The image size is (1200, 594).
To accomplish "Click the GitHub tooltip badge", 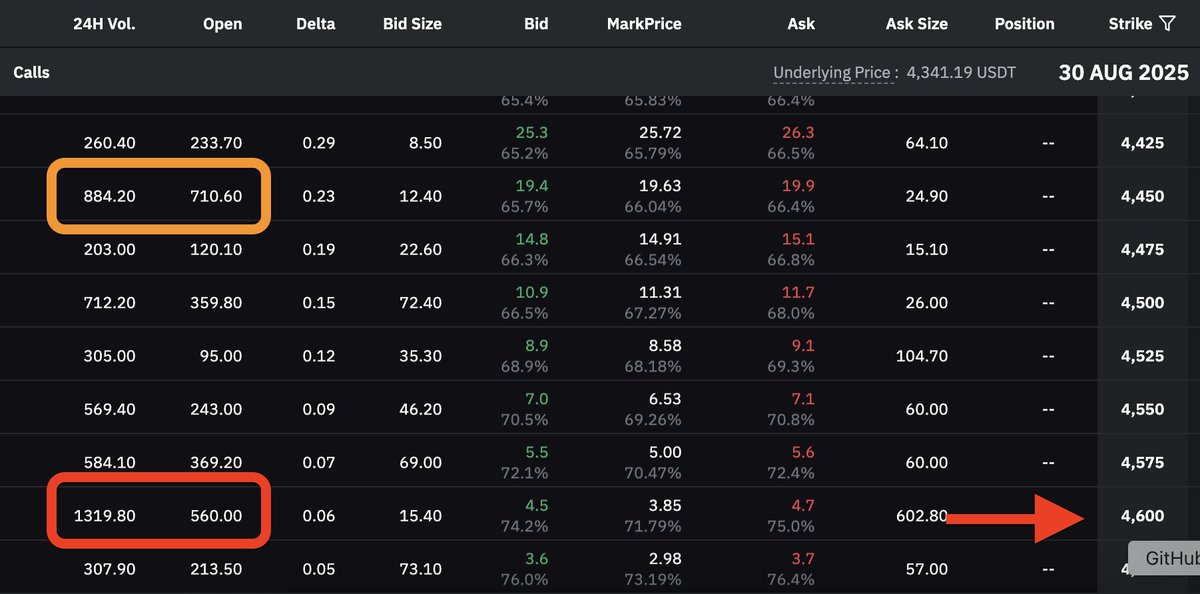I will coord(1166,559).
